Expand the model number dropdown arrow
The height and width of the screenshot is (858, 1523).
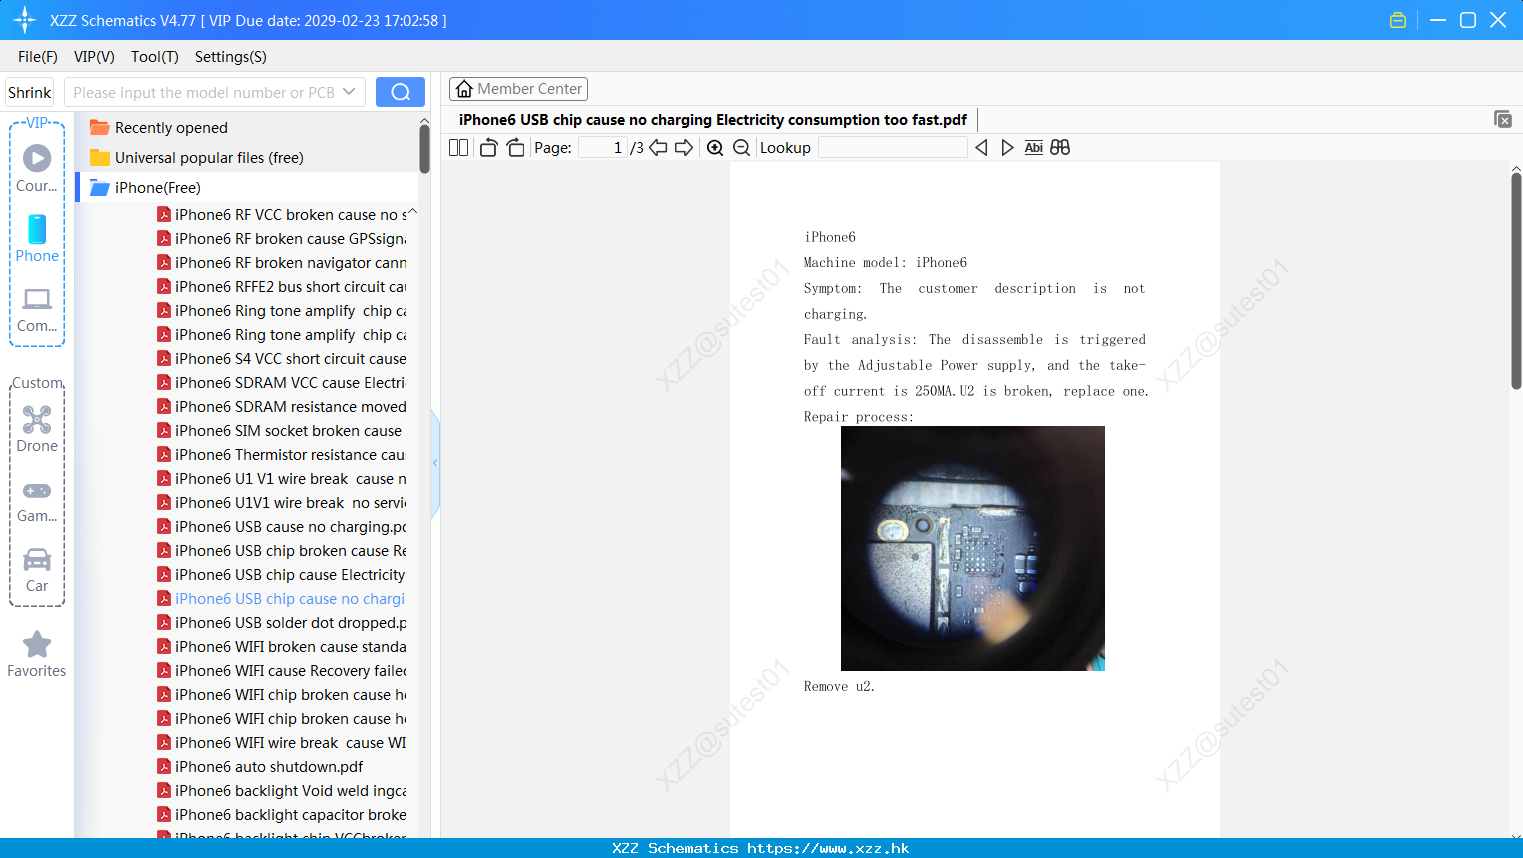pyautogui.click(x=349, y=92)
